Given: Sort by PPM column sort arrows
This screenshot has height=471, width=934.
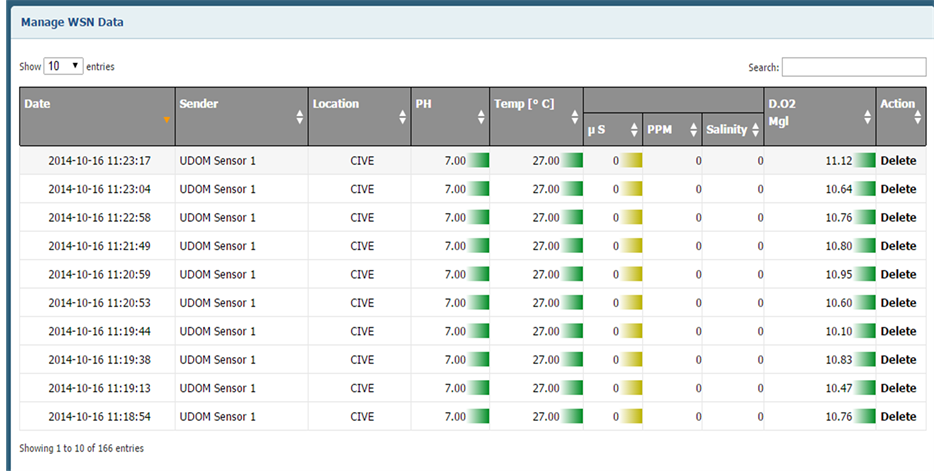Looking at the screenshot, I should (x=693, y=129).
